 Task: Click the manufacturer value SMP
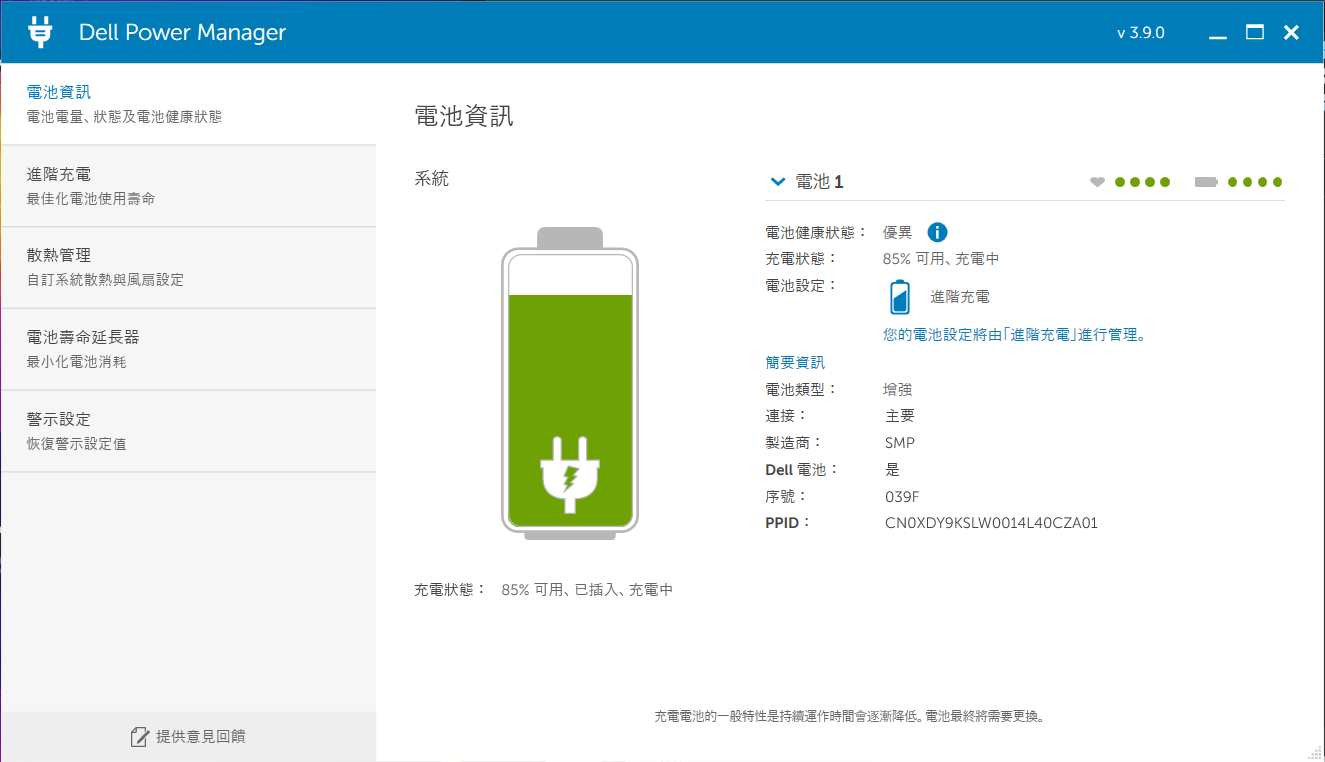coord(900,443)
